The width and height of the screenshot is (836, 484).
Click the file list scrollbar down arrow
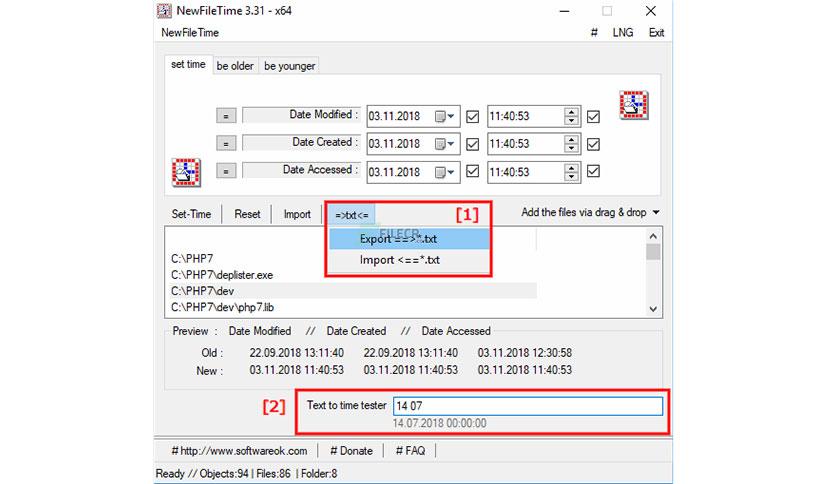[653, 309]
